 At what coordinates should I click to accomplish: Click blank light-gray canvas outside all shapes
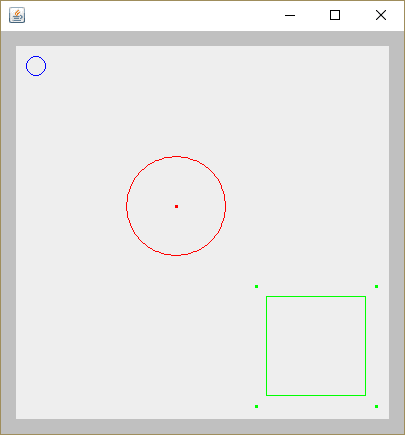(100, 333)
